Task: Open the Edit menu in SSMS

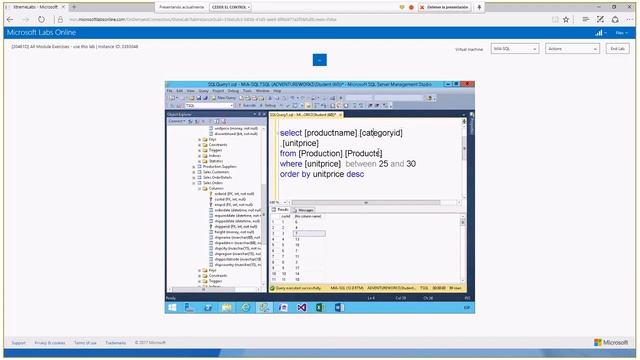Action: pyautogui.click(x=180, y=91)
